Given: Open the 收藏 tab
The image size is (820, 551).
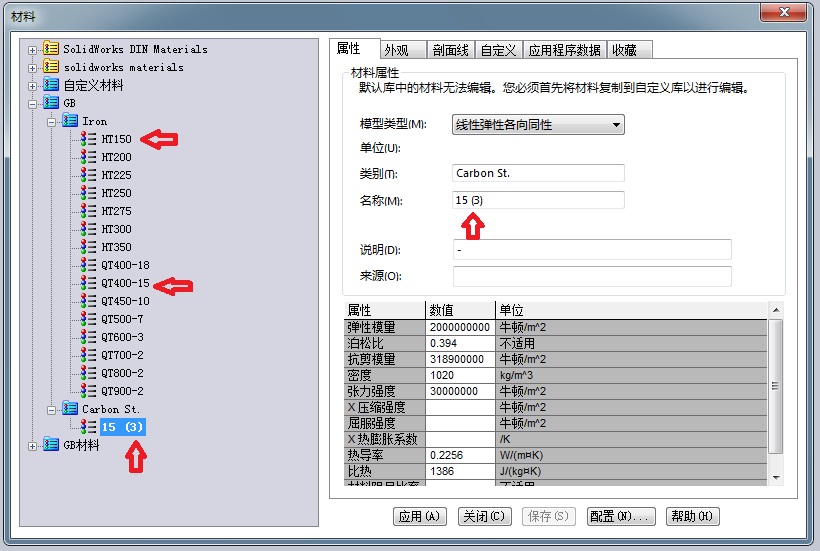Looking at the screenshot, I should click(630, 50).
